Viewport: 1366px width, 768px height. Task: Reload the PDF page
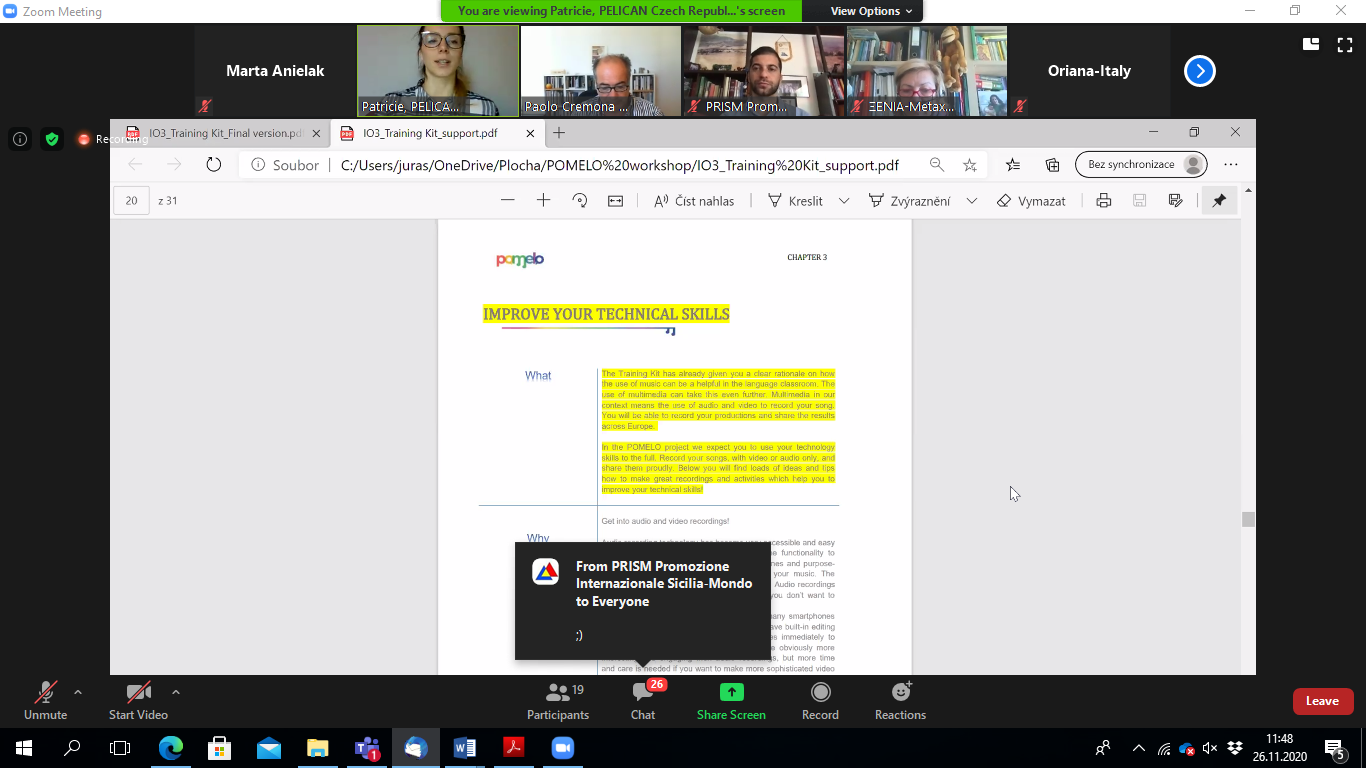click(213, 165)
